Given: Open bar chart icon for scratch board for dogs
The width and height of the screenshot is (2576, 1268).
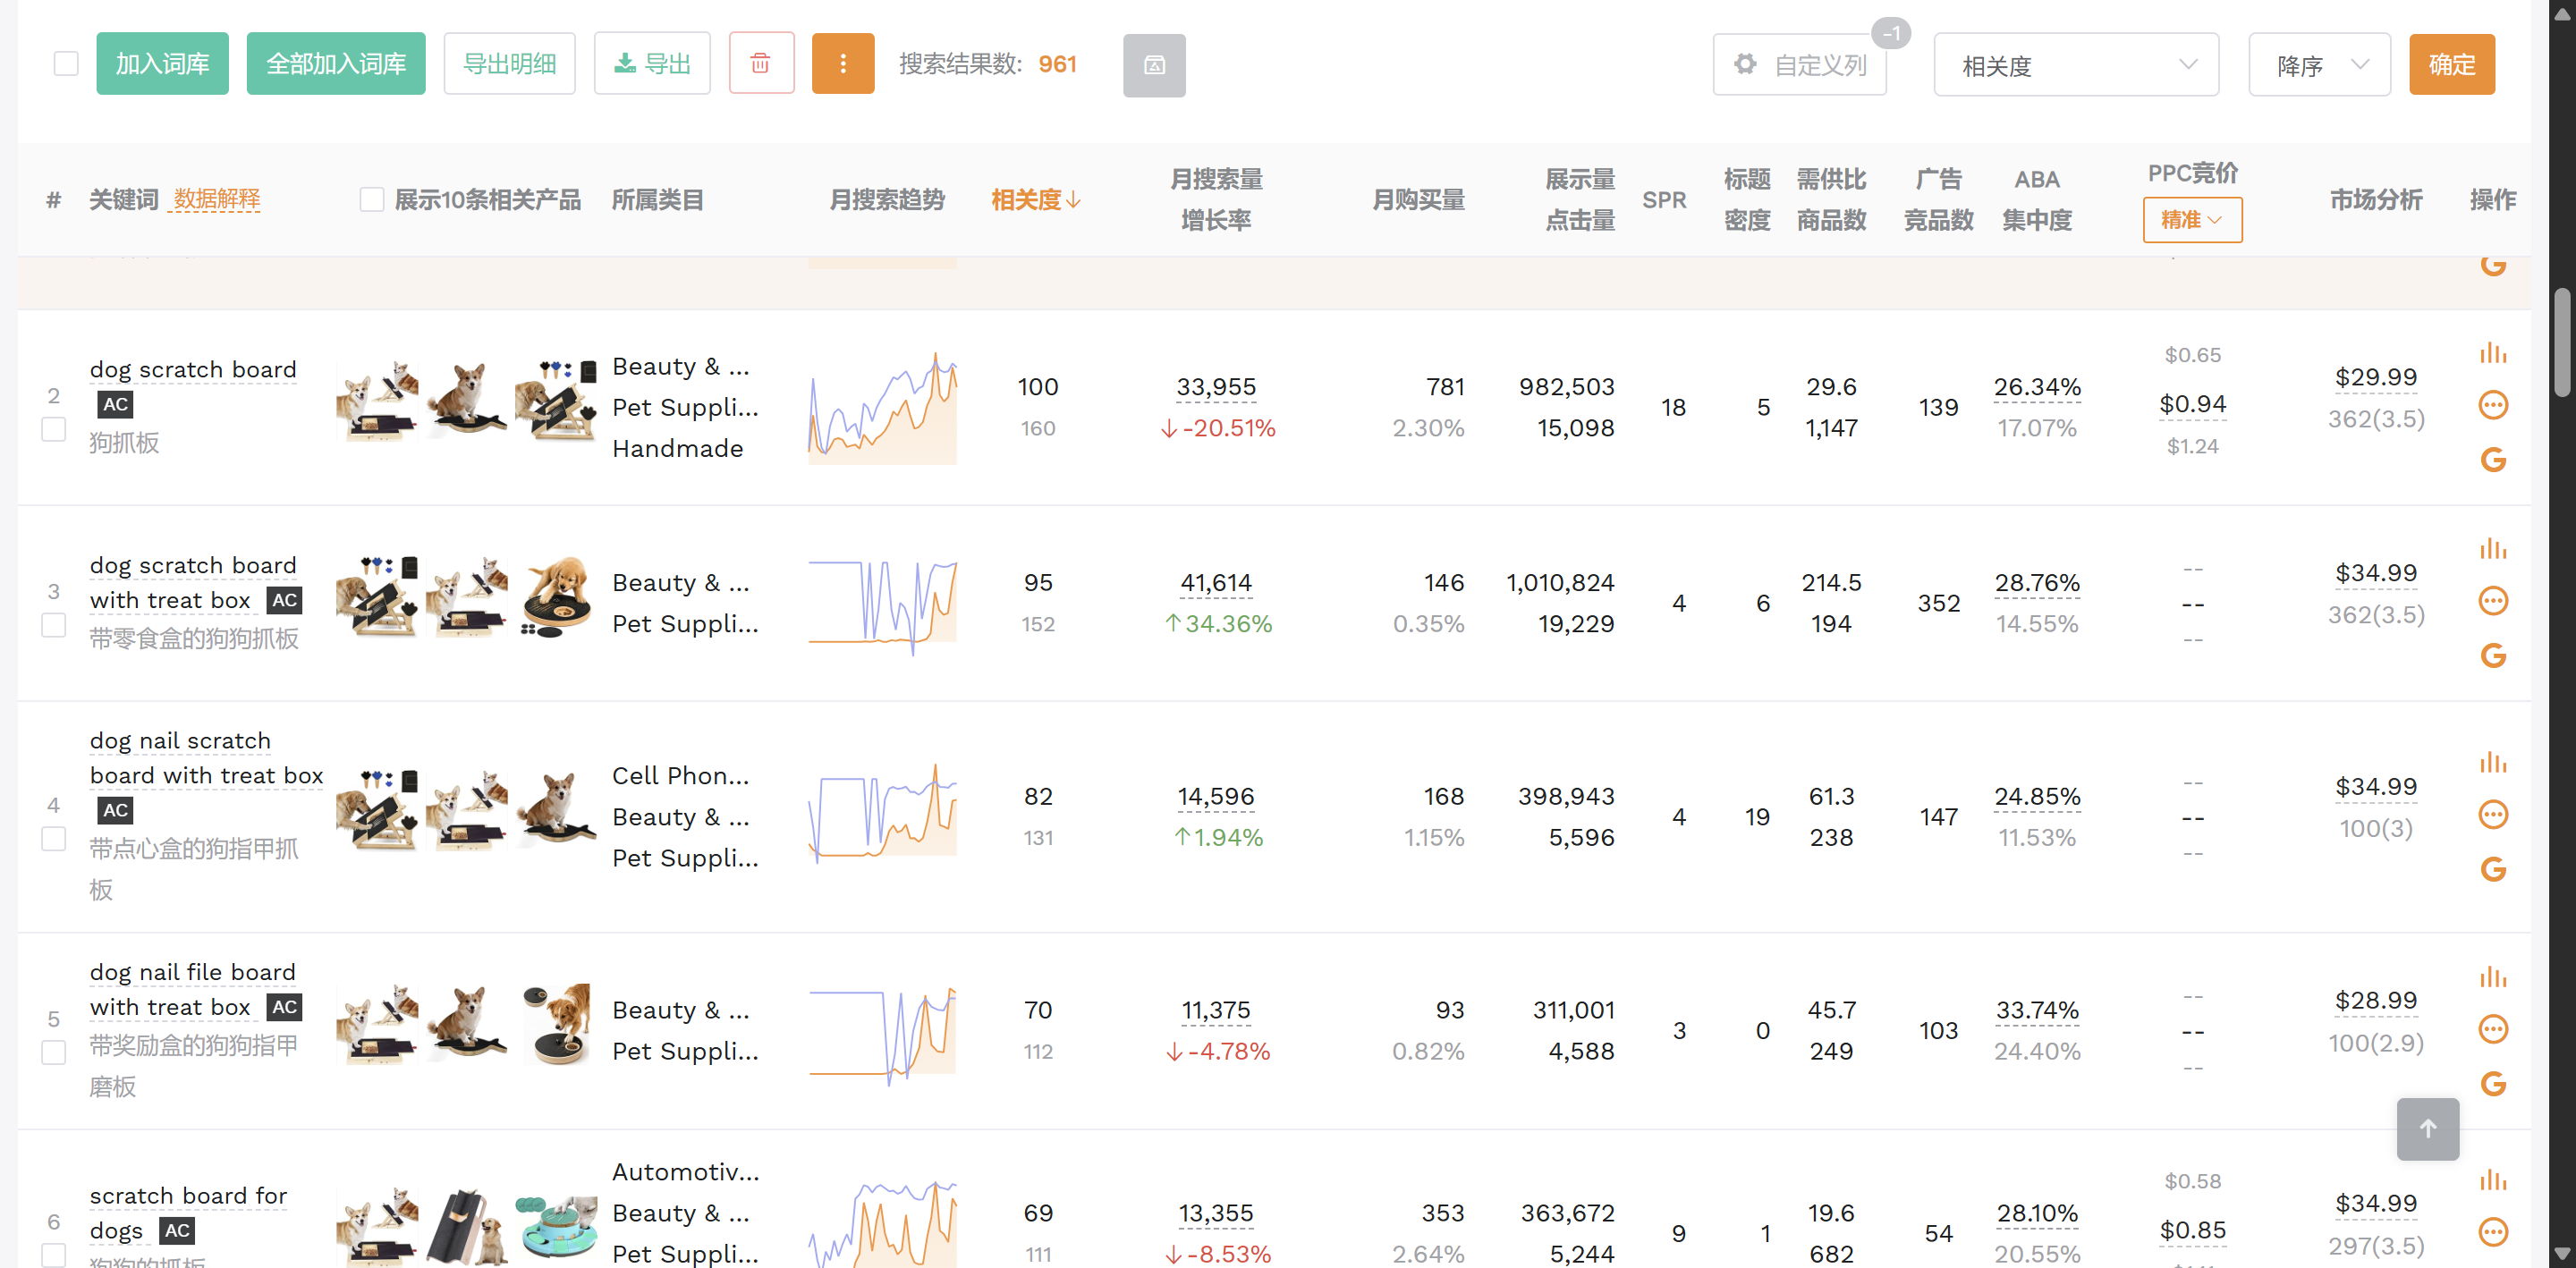Looking at the screenshot, I should click(x=2493, y=1180).
